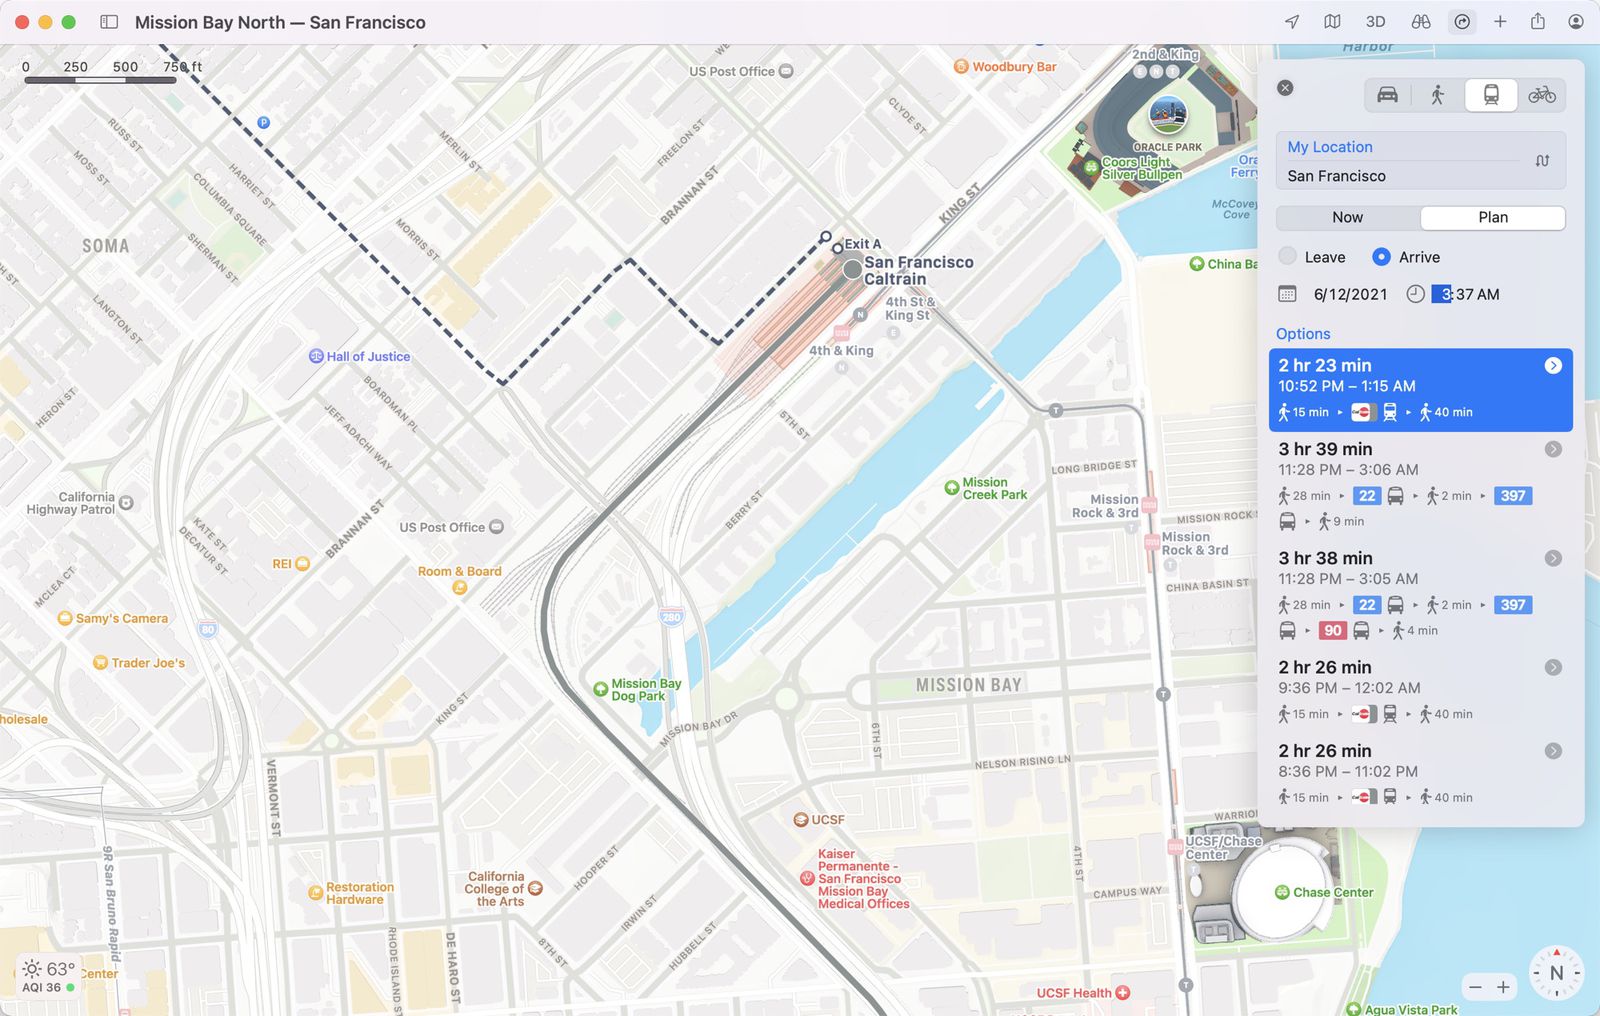Open the Options link
The height and width of the screenshot is (1016, 1600).
pos(1302,333)
